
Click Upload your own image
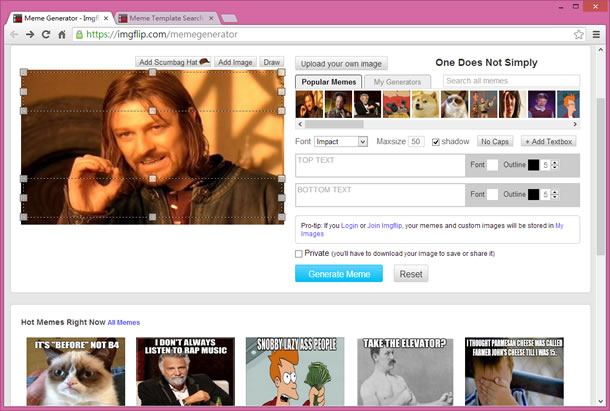[341, 63]
